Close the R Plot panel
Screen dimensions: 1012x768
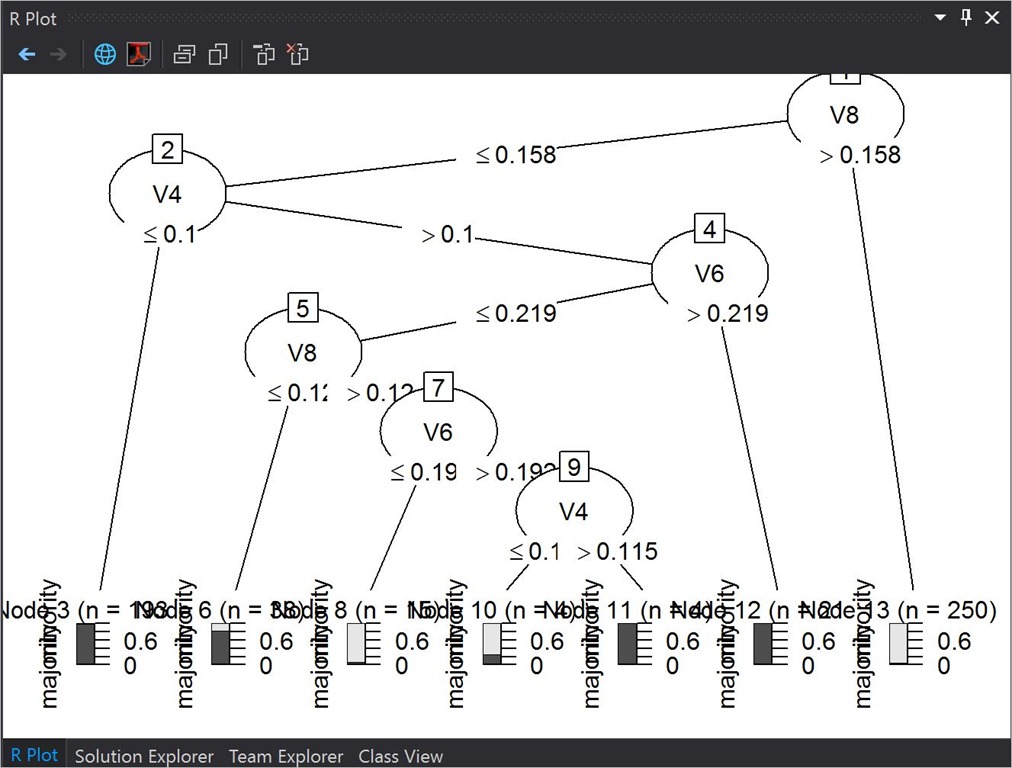(x=992, y=18)
